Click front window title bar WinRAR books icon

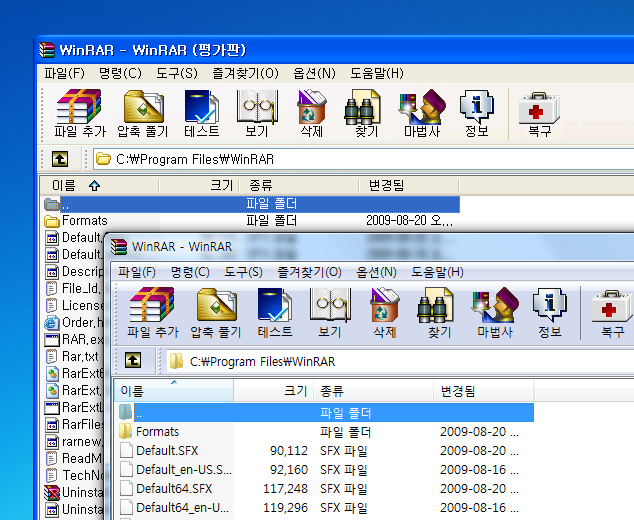(x=119, y=247)
